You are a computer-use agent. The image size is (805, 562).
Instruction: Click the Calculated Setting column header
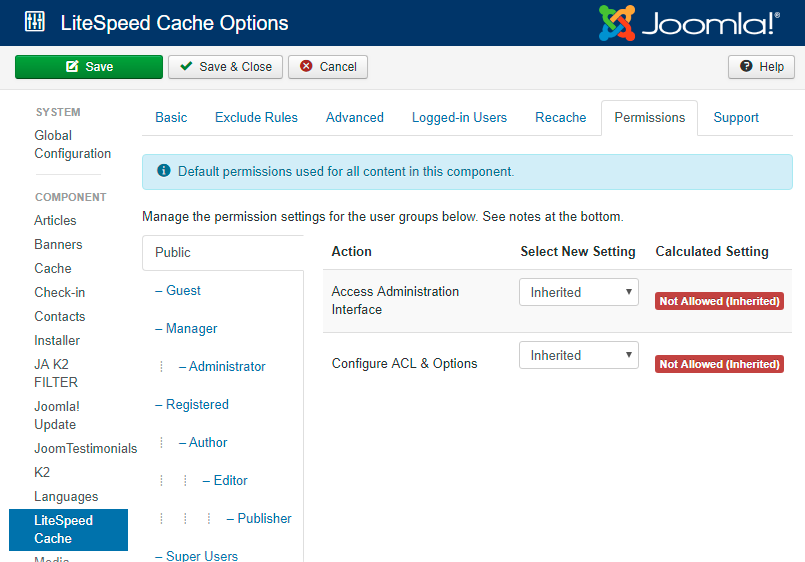click(712, 251)
